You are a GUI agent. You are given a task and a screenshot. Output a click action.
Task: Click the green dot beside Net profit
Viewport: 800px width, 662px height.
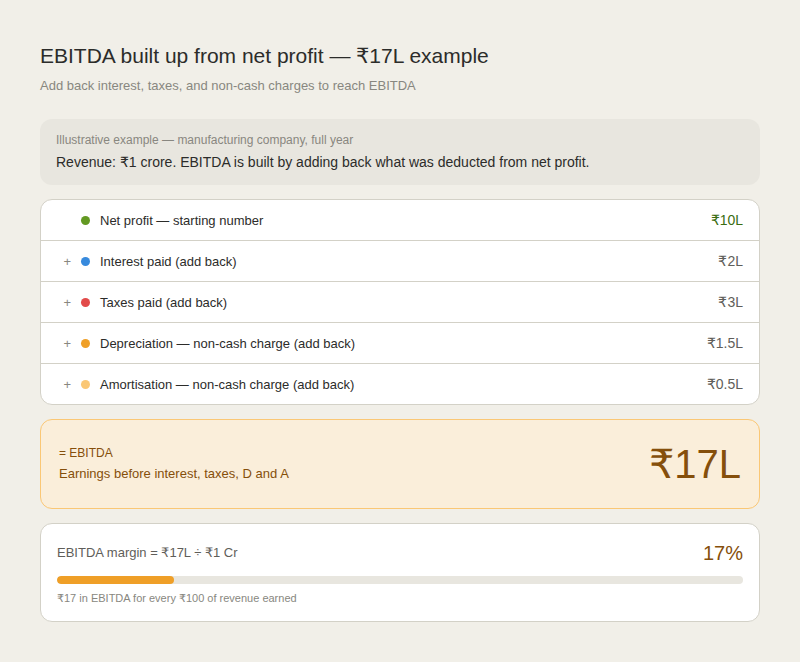[x=85, y=220]
